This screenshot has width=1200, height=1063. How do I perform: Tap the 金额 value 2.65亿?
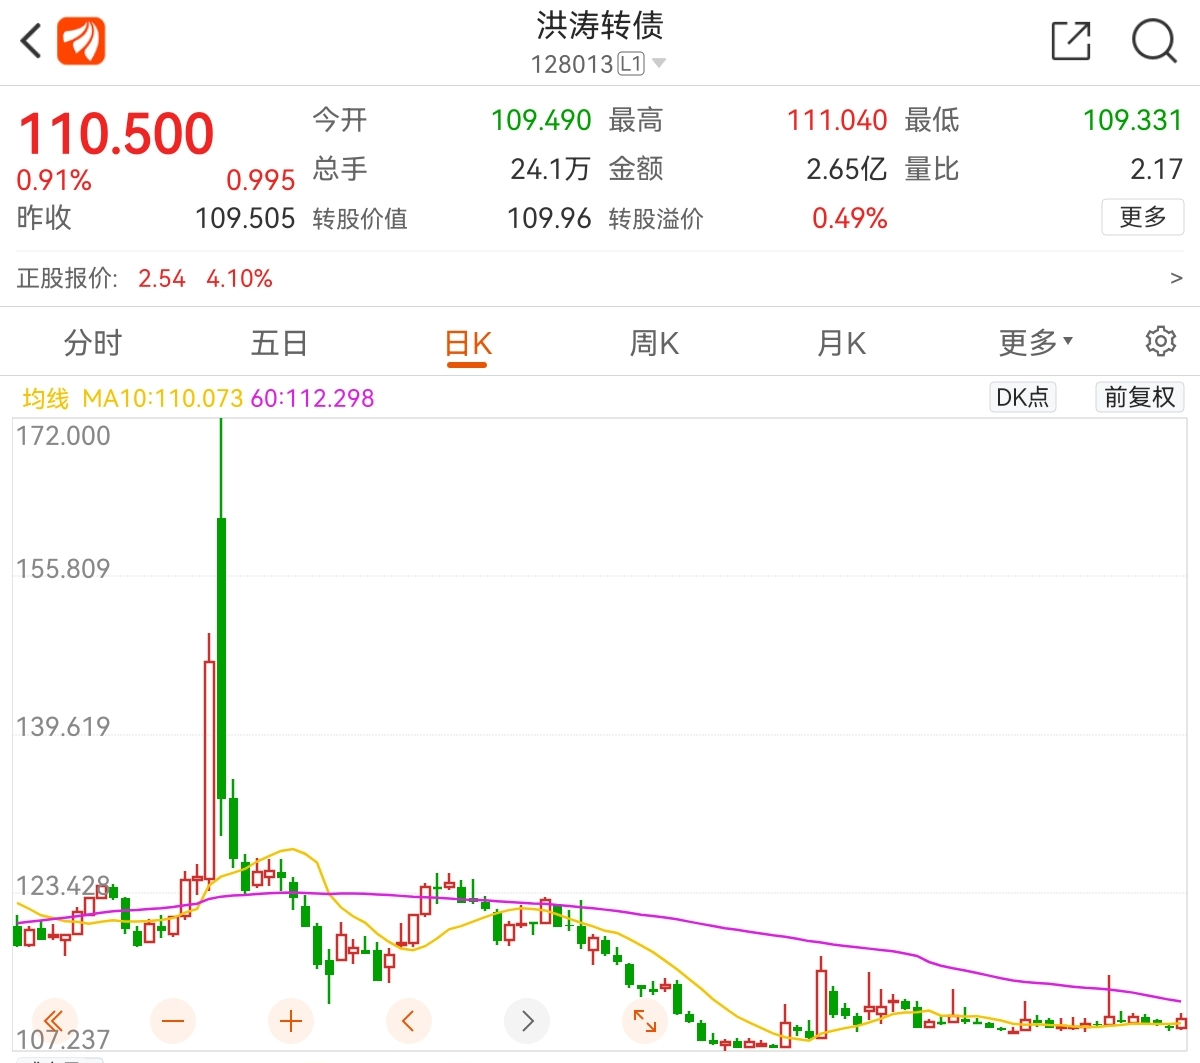point(847,169)
